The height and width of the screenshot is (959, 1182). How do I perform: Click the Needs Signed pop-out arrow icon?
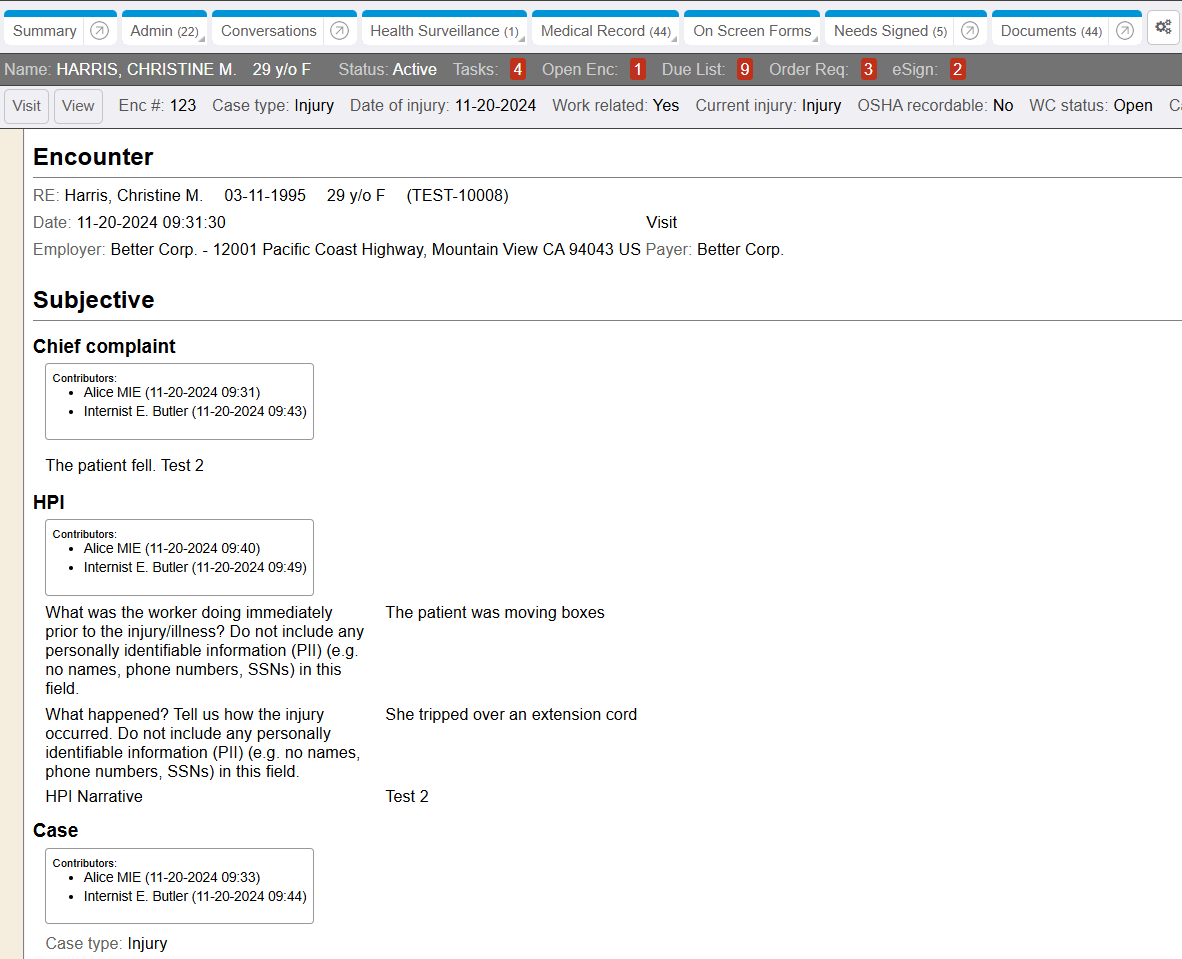(969, 31)
